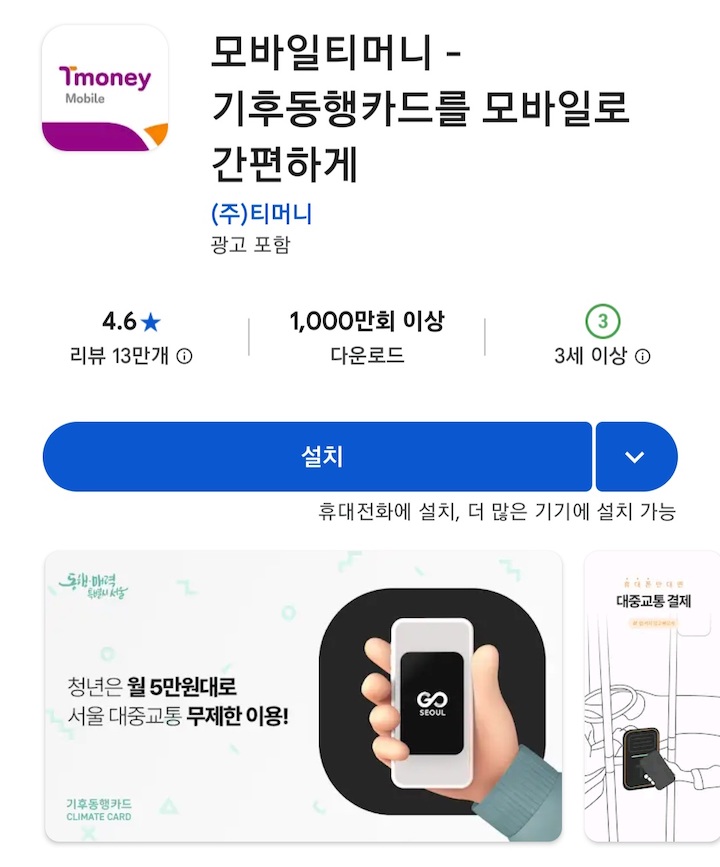Image resolution: width=720 pixels, height=867 pixels.
Task: Click the info icon beside 3세 이상
Action: [642, 356]
